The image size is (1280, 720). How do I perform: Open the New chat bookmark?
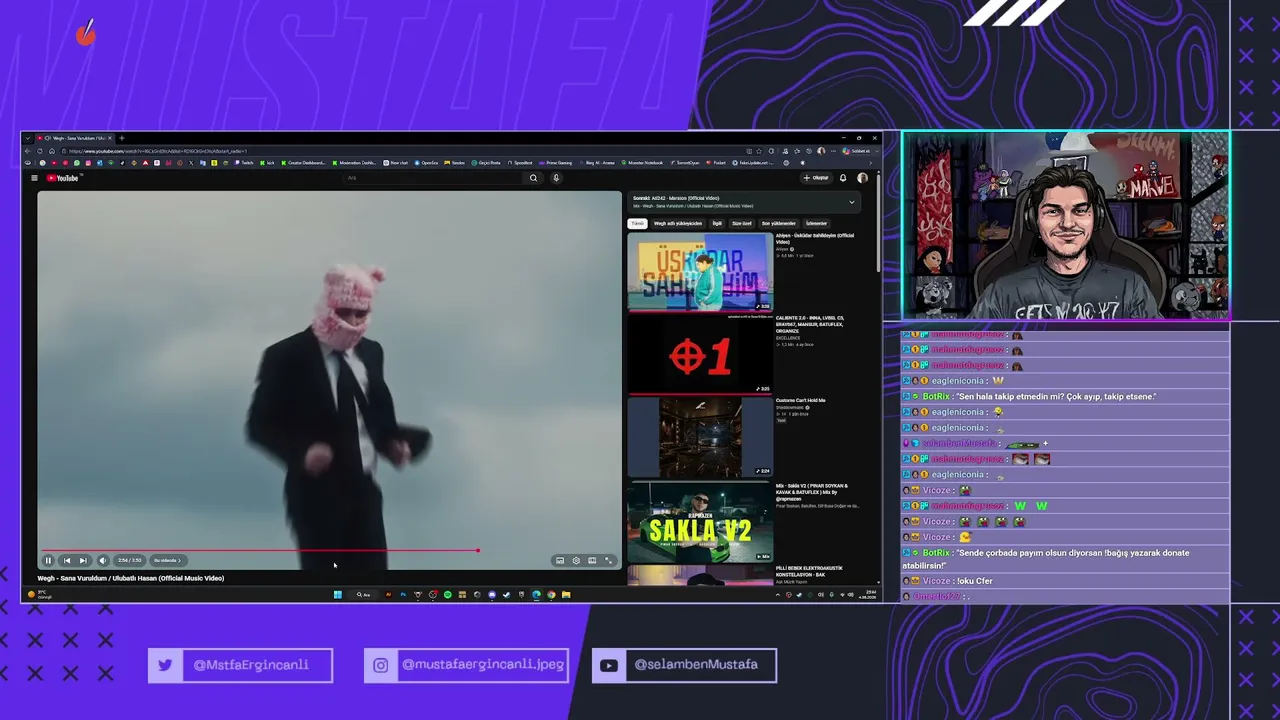point(396,163)
